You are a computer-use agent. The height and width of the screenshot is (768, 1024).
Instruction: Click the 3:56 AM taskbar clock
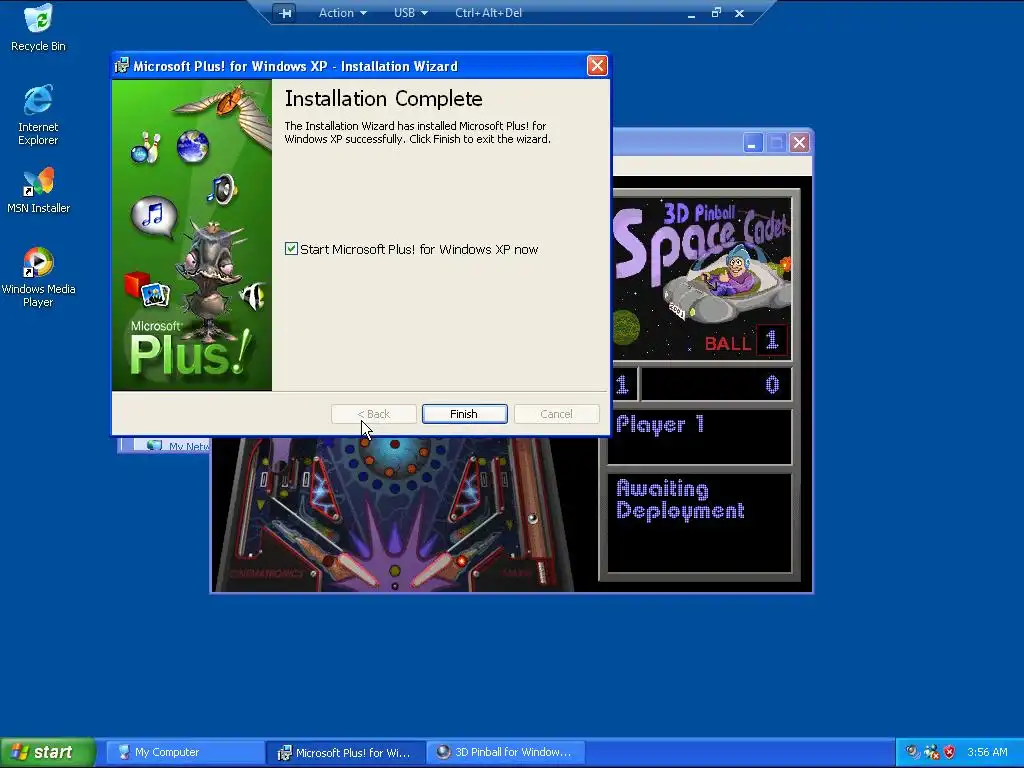tap(987, 752)
